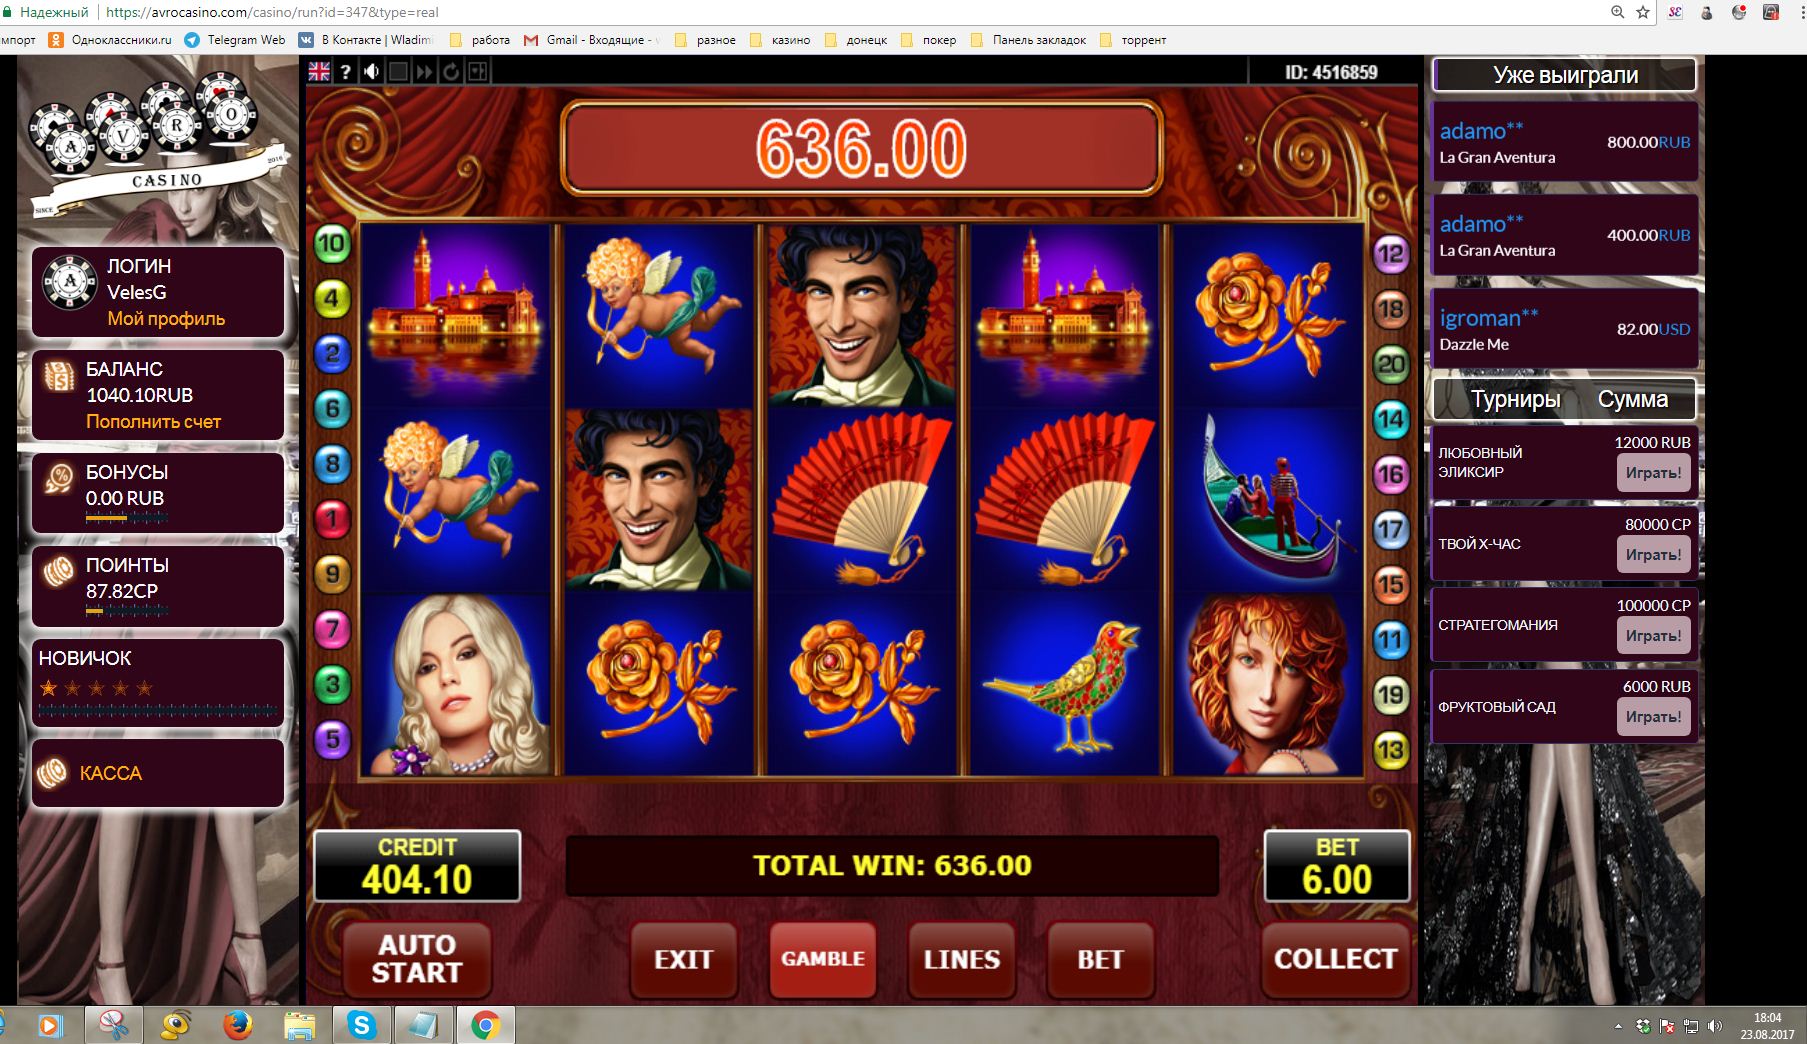Collect winnings with COLLECT button
This screenshot has width=1807, height=1044.
point(1335,959)
